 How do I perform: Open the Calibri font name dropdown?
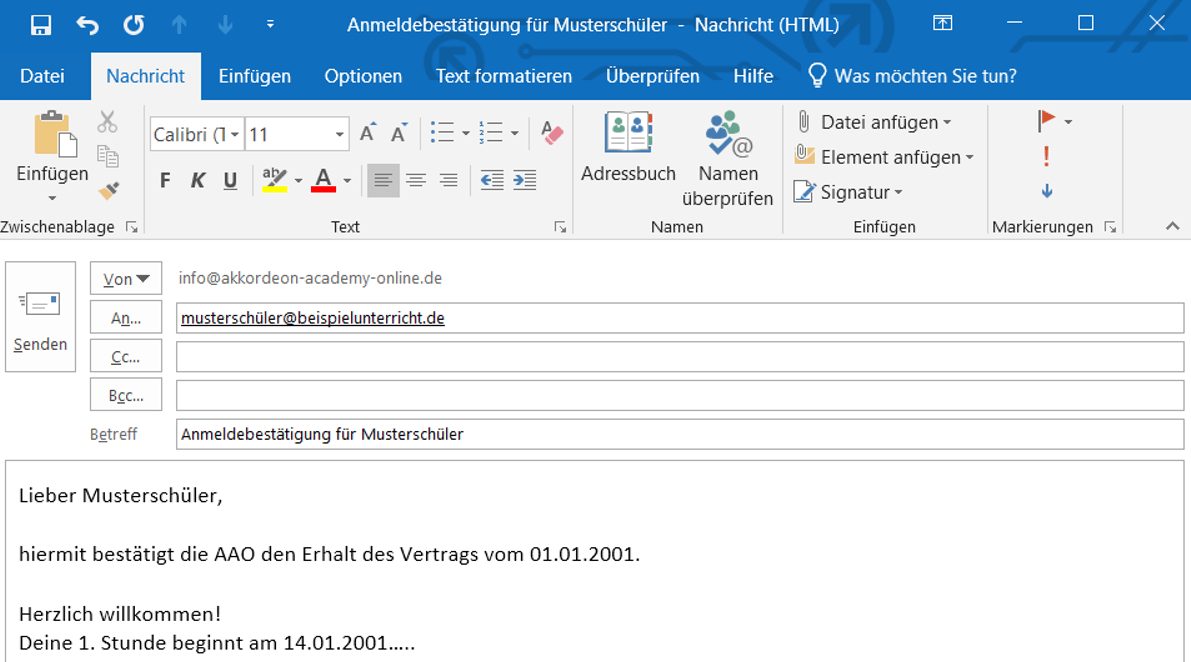(x=235, y=135)
